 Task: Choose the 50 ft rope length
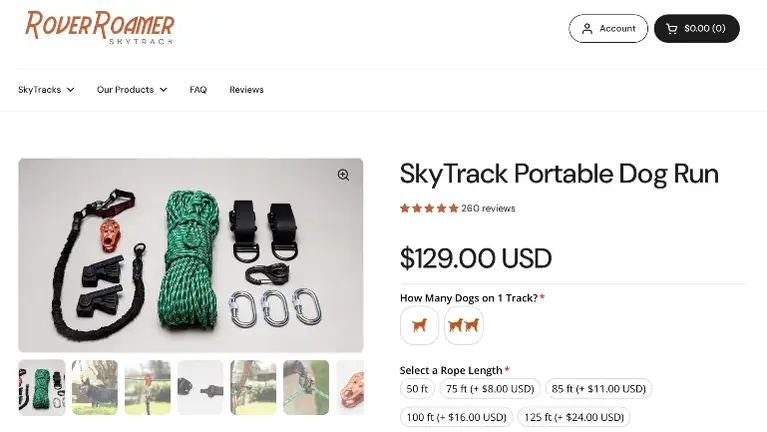point(416,389)
